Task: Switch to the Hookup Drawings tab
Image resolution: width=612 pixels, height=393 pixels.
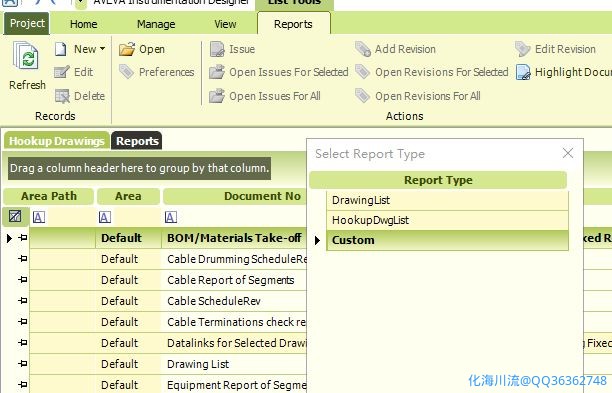Action: click(57, 140)
